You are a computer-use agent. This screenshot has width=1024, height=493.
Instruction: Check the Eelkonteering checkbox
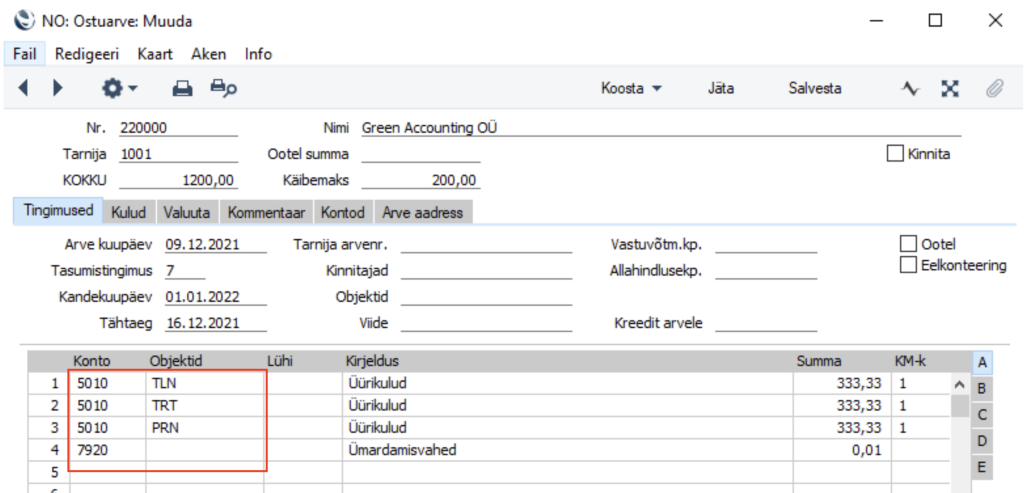pos(908,265)
